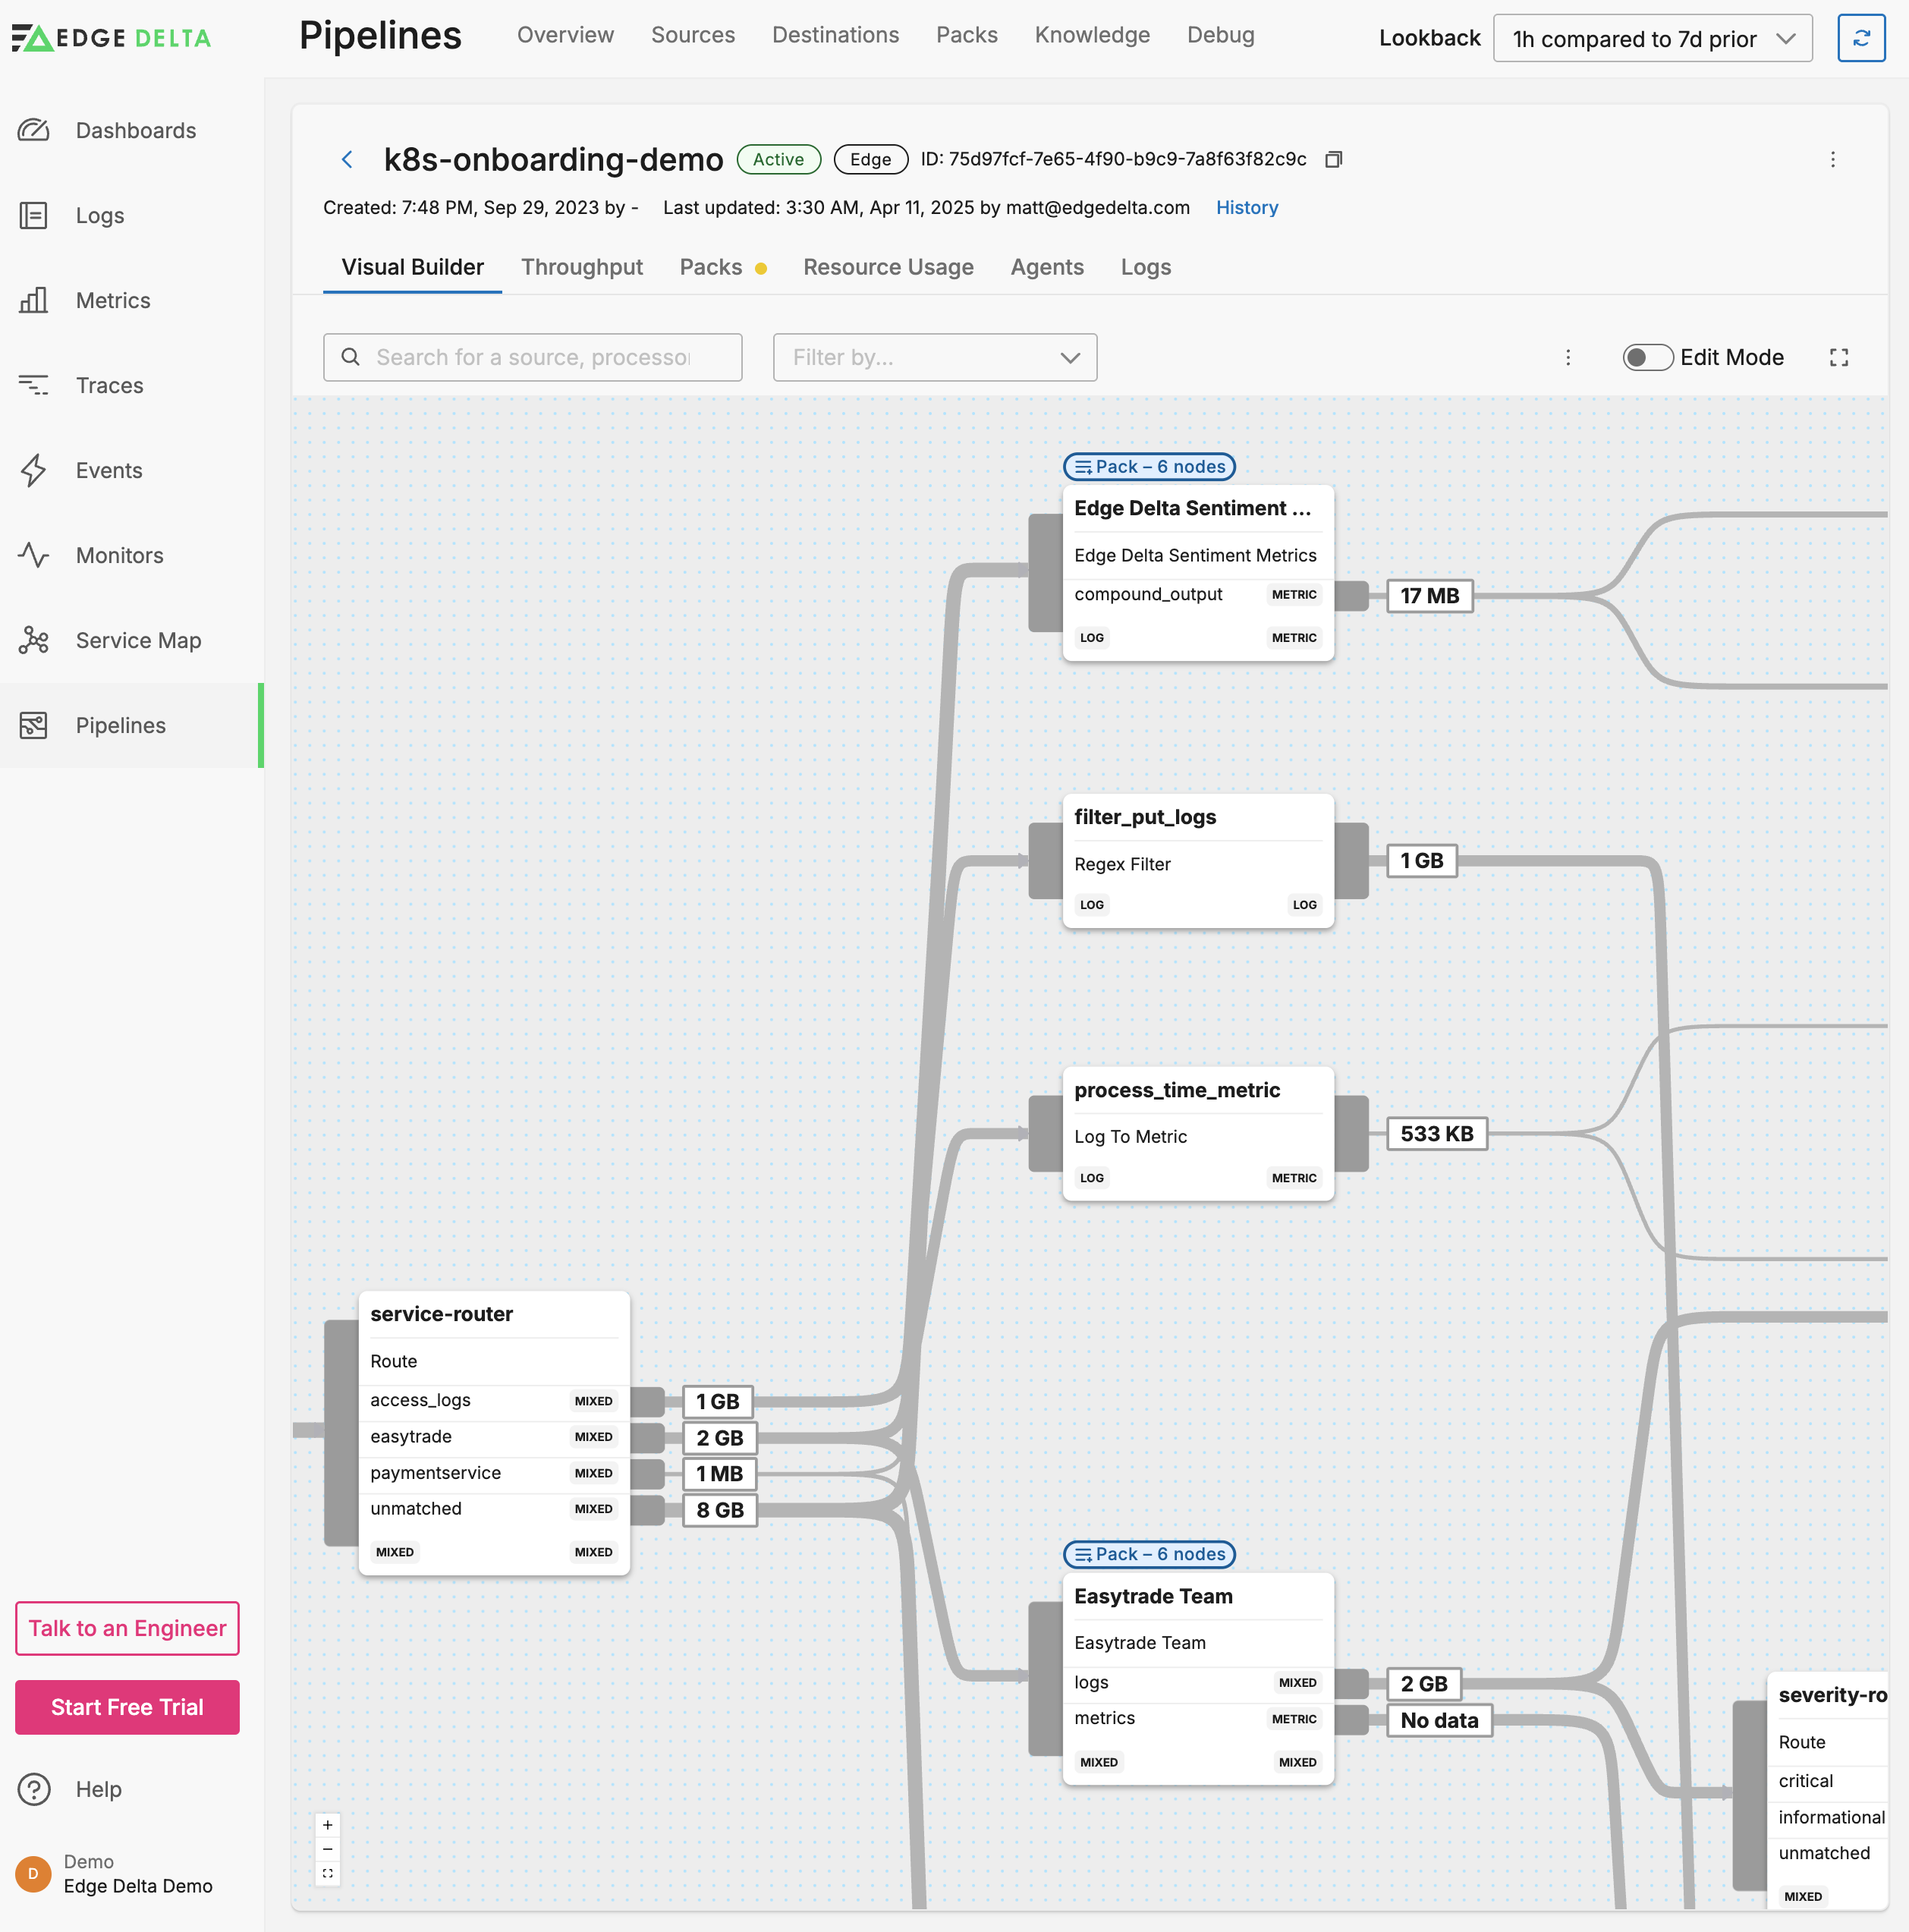This screenshot has width=1909, height=1932.
Task: Select the process_time_metric node
Action: [1198, 1133]
